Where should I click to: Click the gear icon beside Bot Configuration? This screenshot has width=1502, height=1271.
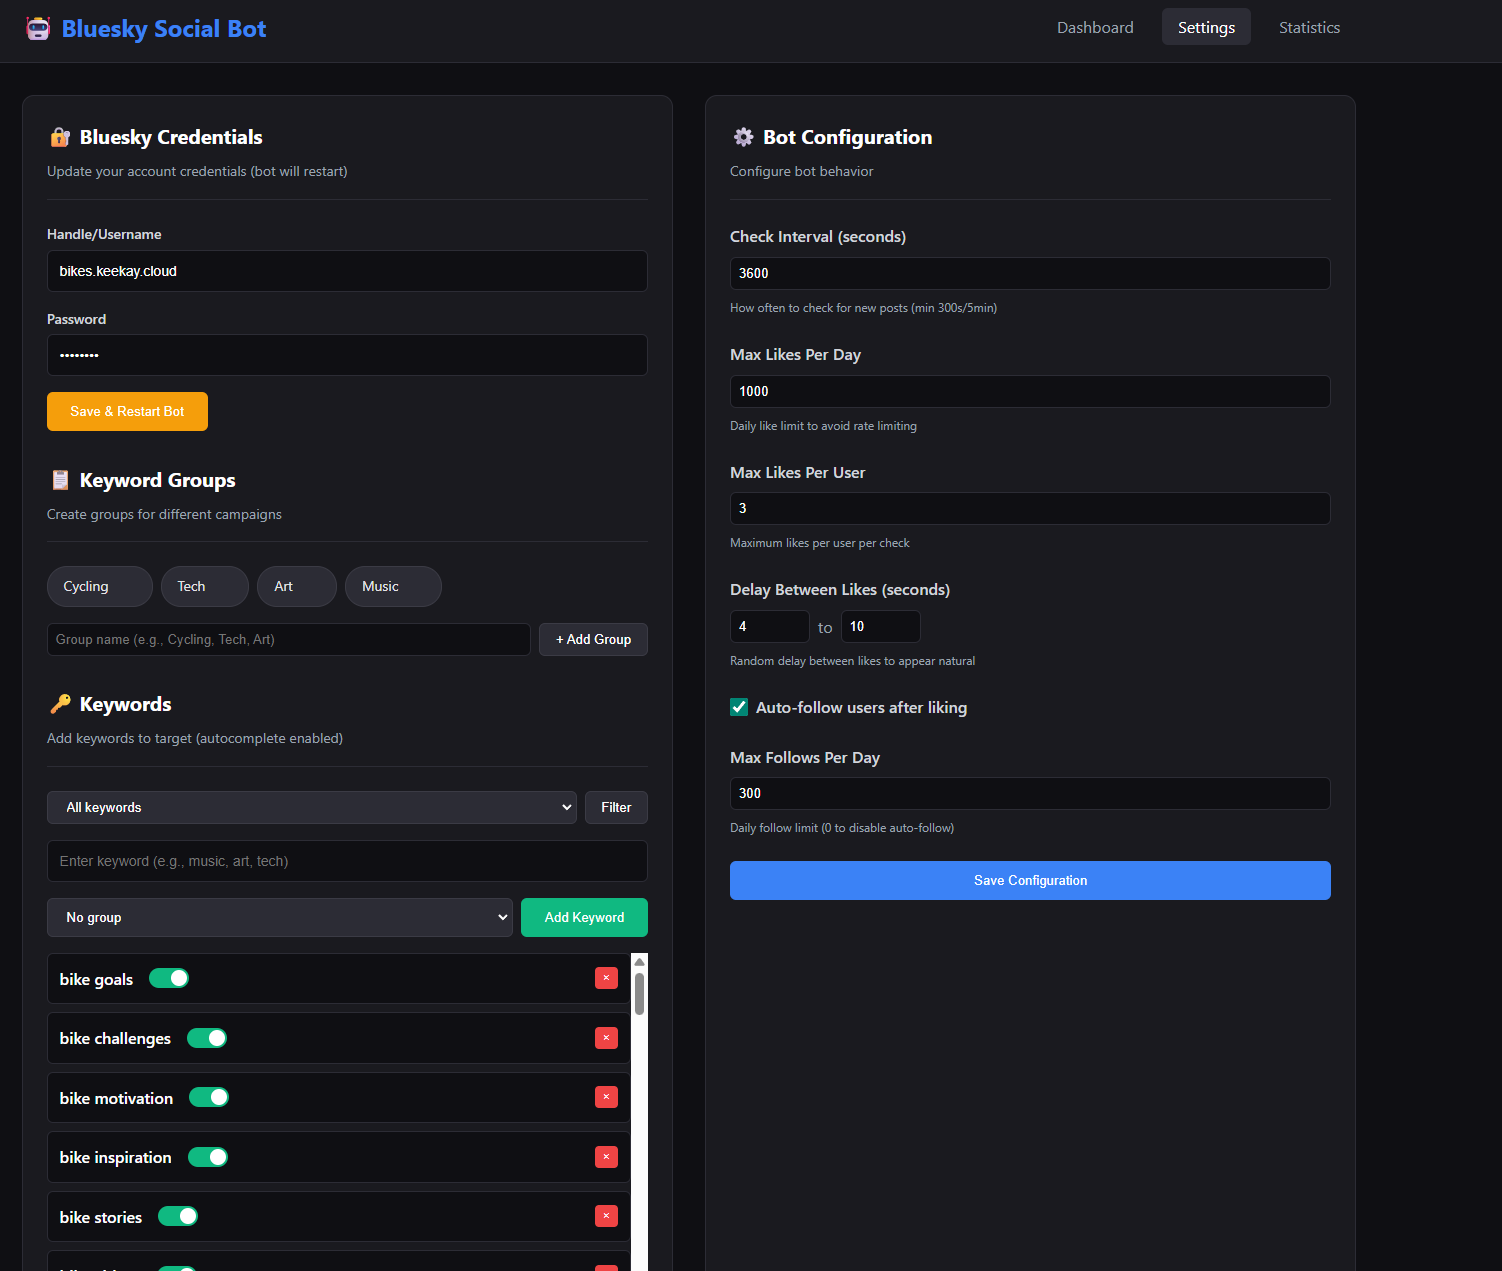pyautogui.click(x=743, y=137)
